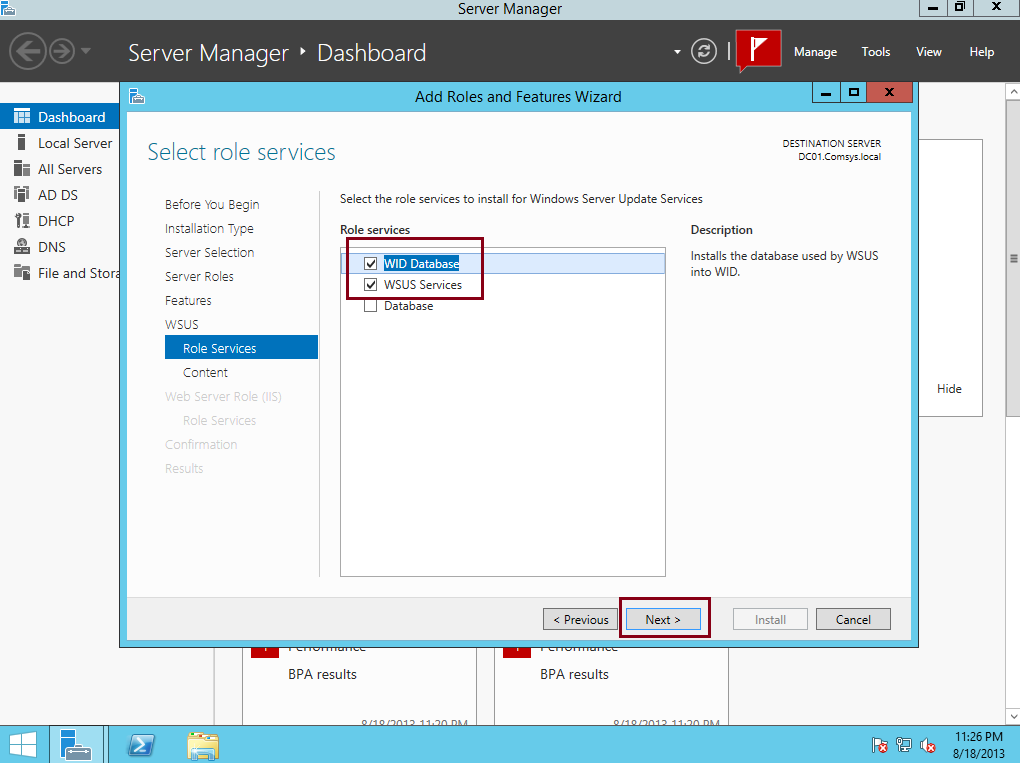Minimize the Add Roles and Features Wizard

coord(825,93)
